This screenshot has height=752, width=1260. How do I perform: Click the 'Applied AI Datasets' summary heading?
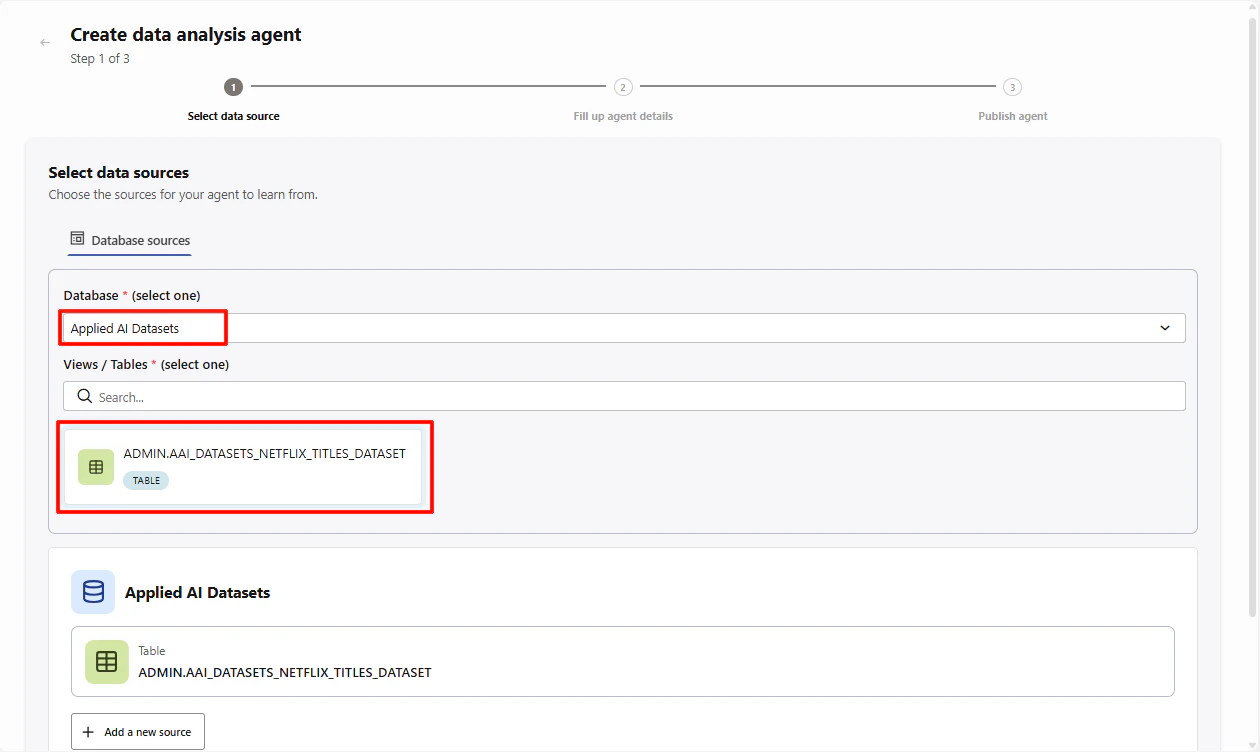tap(197, 593)
